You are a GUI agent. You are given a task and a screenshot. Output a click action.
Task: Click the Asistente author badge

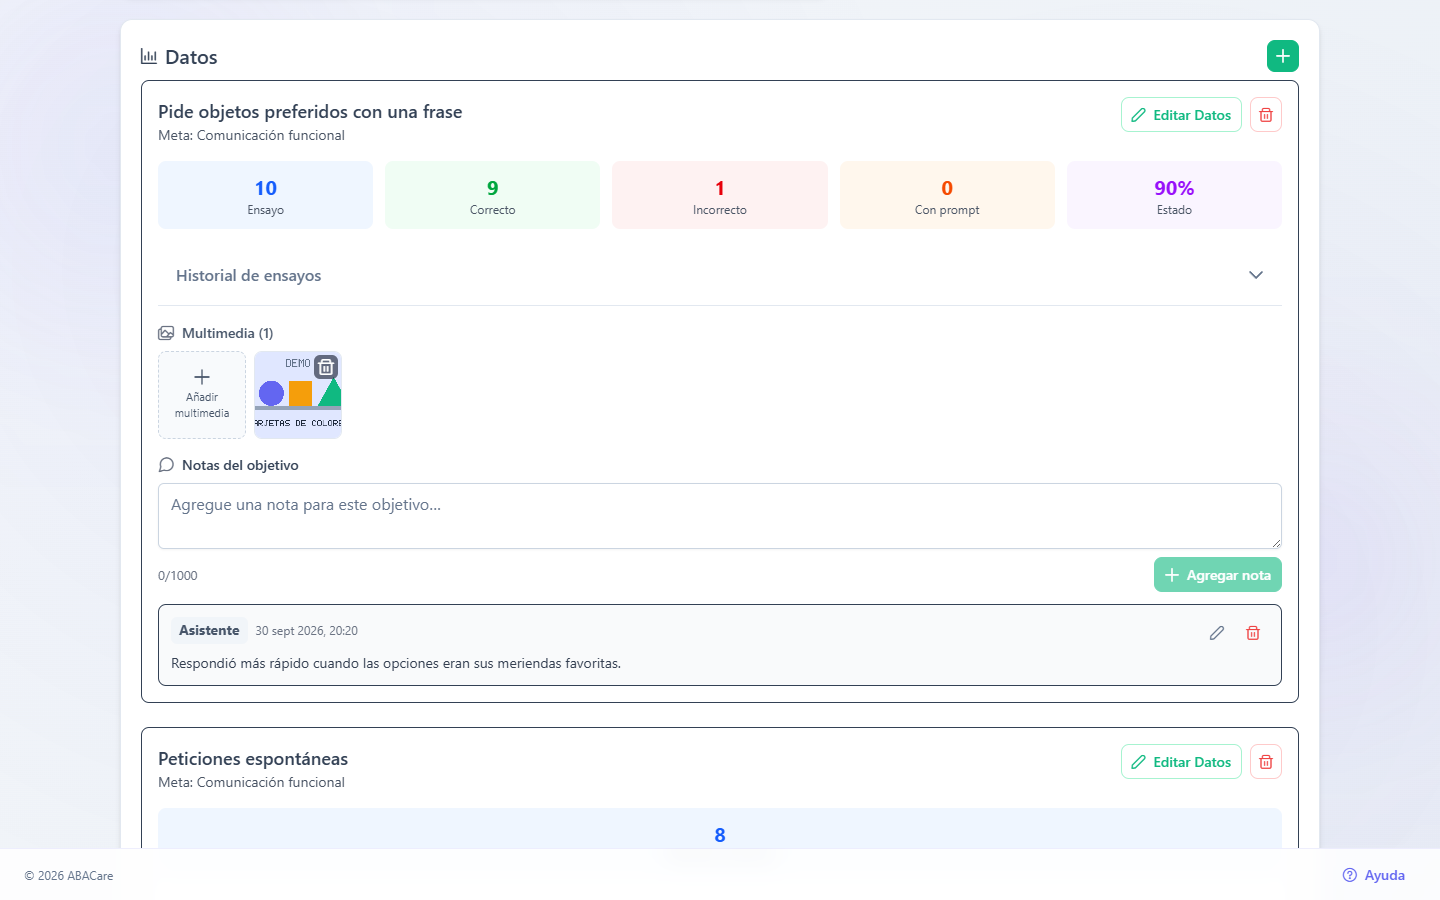point(209,631)
